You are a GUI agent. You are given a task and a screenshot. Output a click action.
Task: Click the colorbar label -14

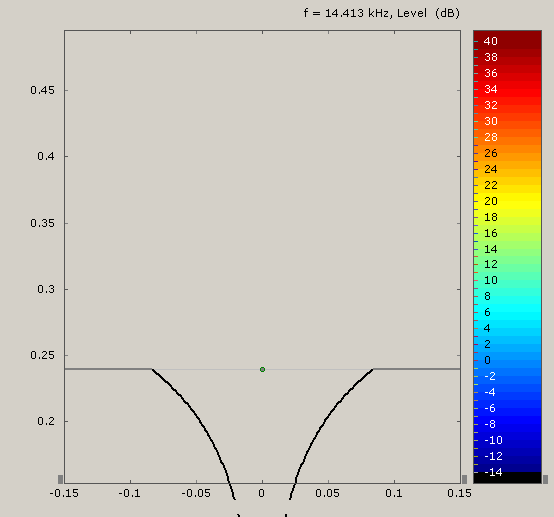(493, 472)
